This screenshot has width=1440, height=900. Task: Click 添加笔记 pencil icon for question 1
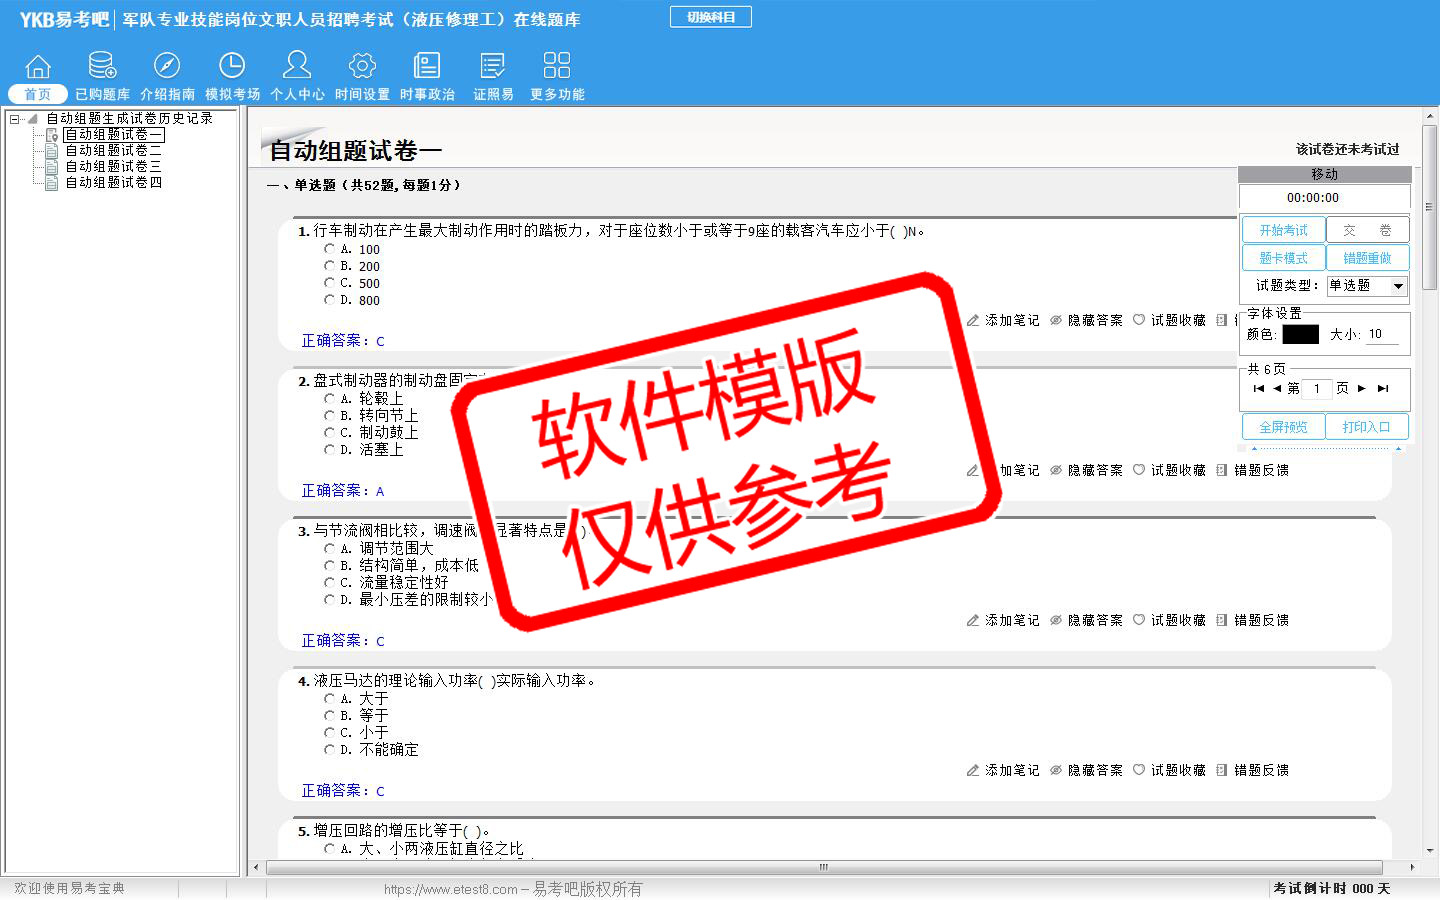coord(973,320)
